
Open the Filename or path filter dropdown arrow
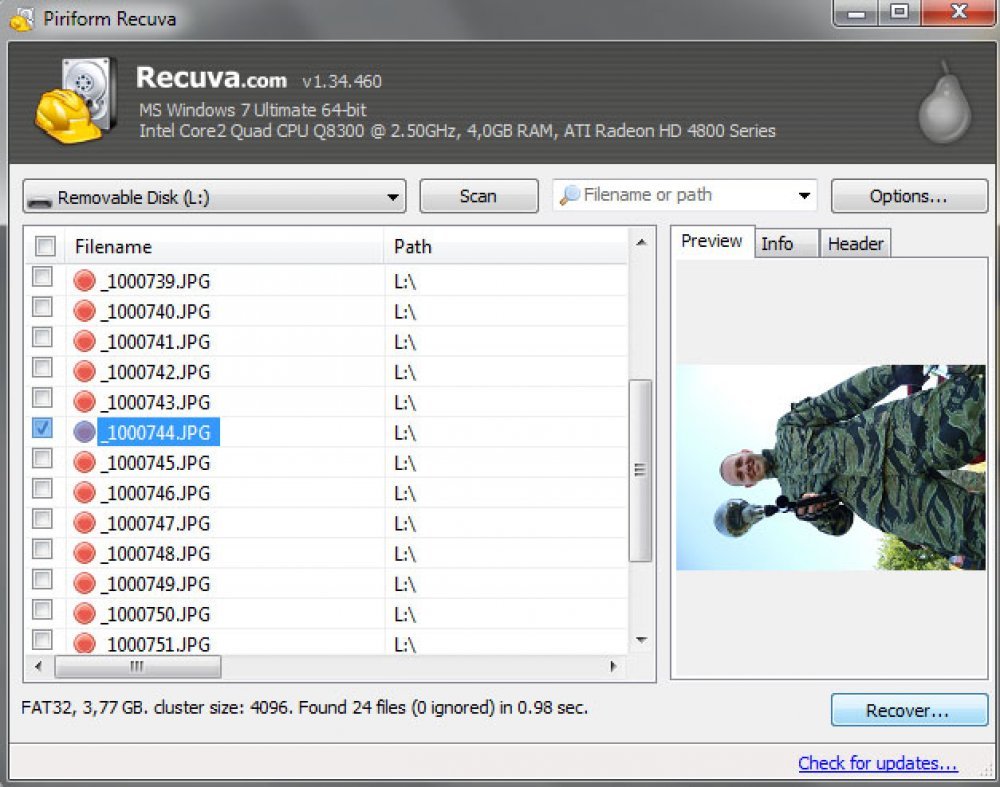pos(805,195)
